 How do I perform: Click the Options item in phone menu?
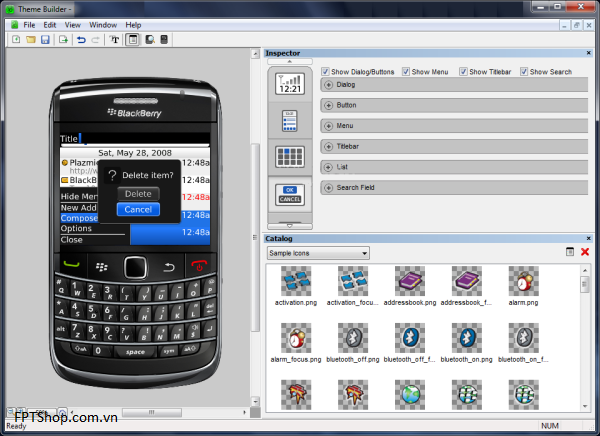click(76, 229)
